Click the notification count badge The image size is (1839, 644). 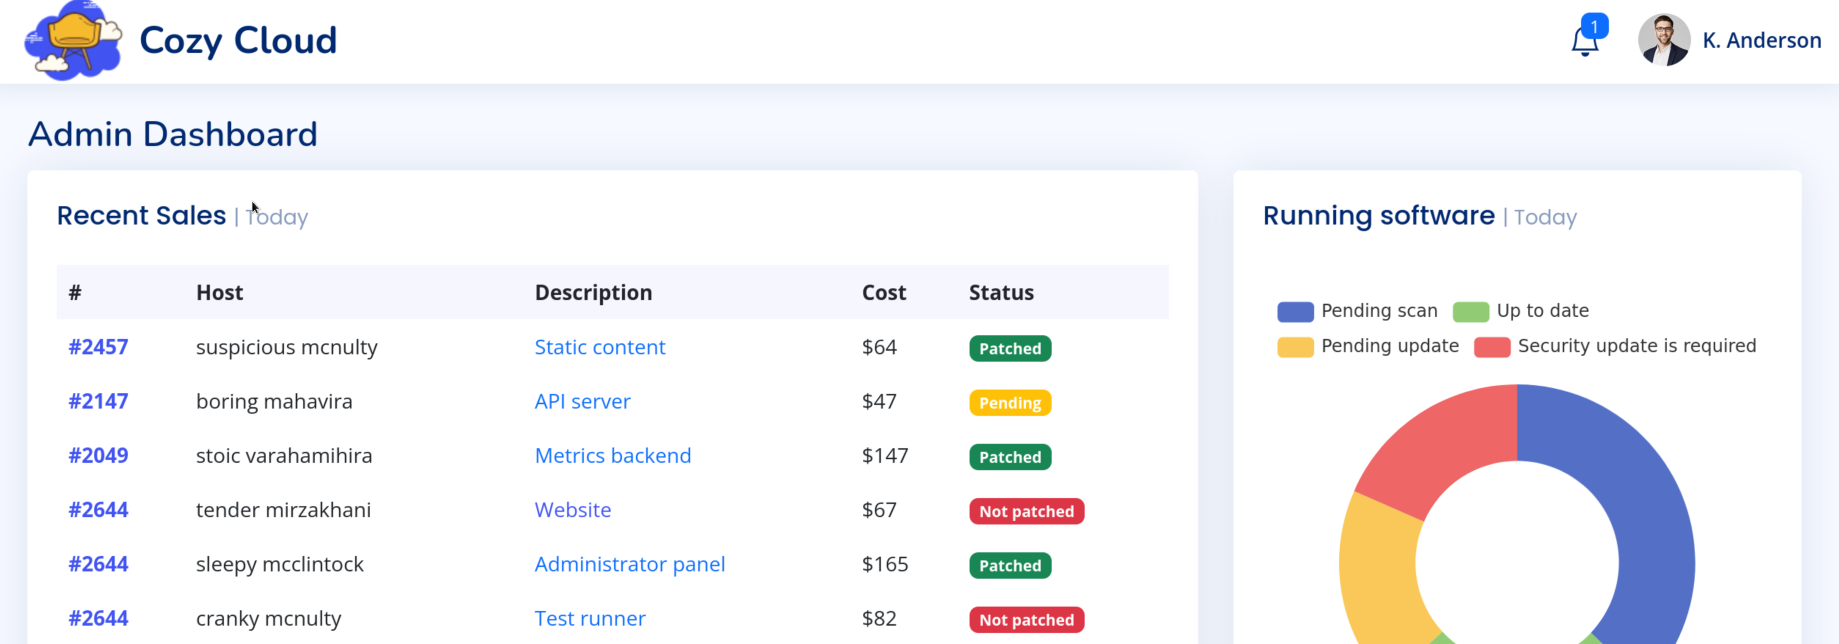pyautogui.click(x=1594, y=25)
